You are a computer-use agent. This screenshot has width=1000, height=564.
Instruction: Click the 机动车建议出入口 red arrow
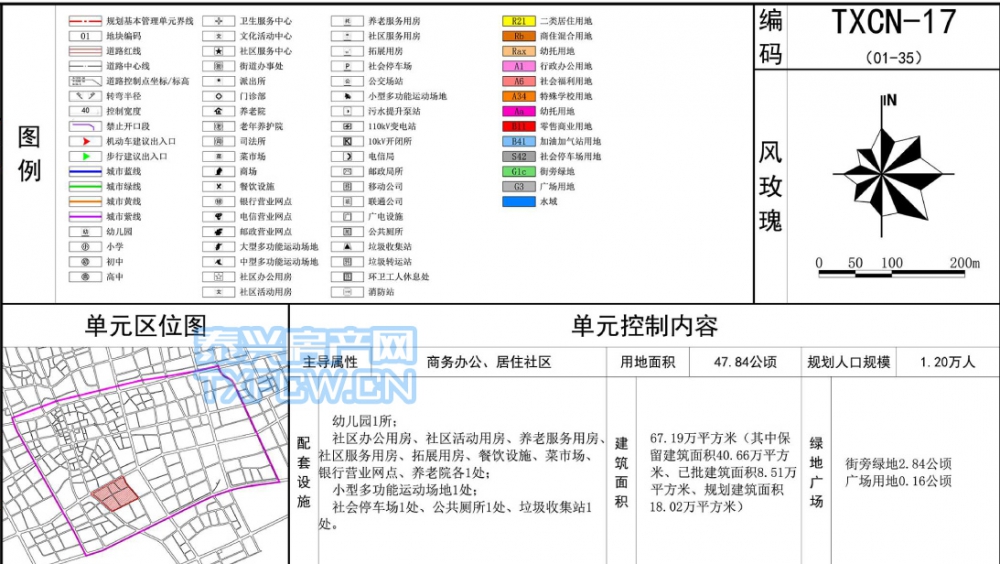click(85, 141)
